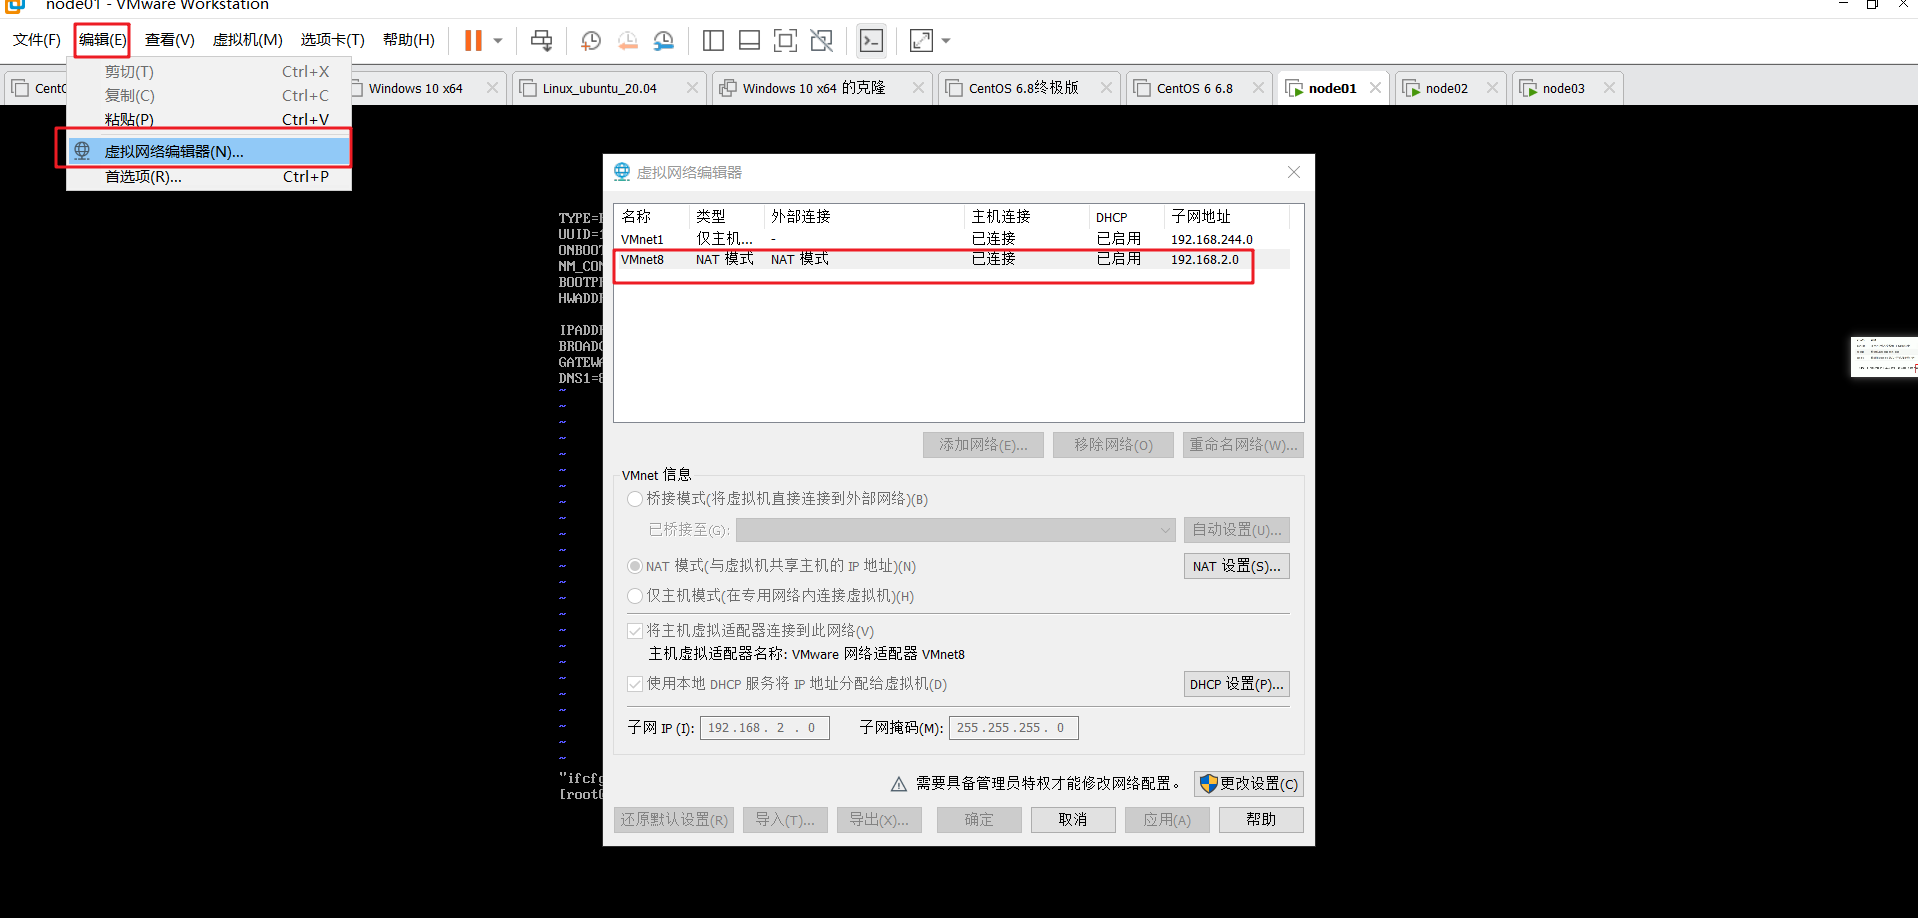Image resolution: width=1918 pixels, height=918 pixels.
Task: Pause the virtual machine with the orange pause icon
Action: pyautogui.click(x=473, y=40)
